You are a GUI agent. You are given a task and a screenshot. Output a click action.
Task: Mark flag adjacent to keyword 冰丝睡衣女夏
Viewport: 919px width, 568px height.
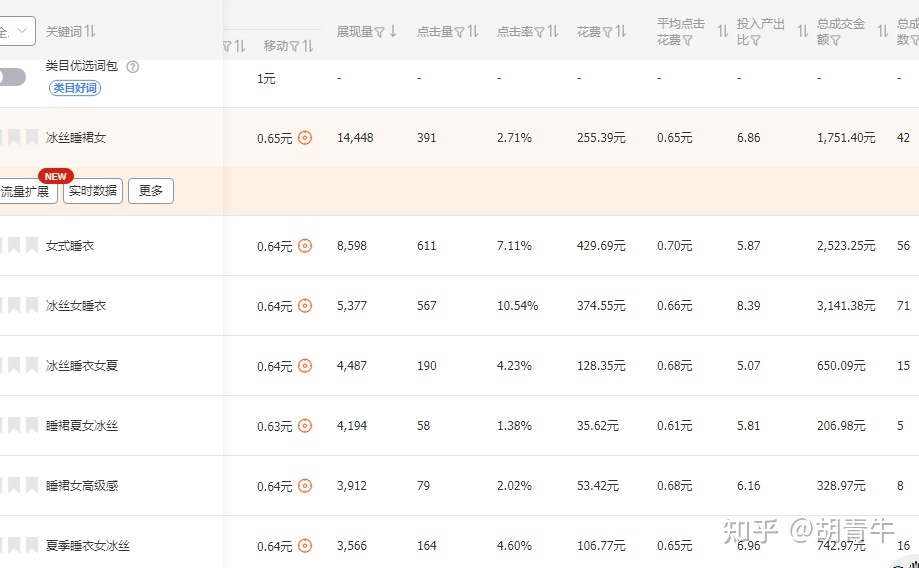click(32, 366)
